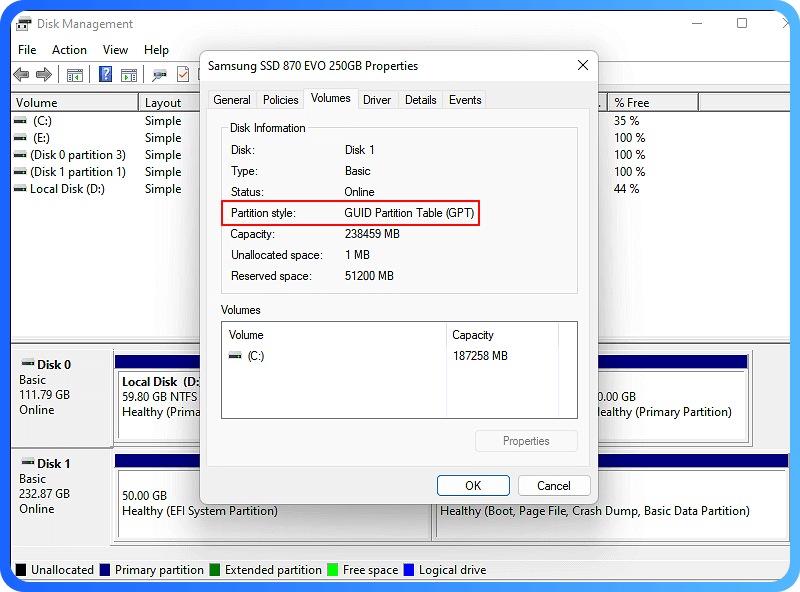The width and height of the screenshot is (800, 592).
Task: Click the Volume header in the dialog's Volumes list
Action: (334, 335)
